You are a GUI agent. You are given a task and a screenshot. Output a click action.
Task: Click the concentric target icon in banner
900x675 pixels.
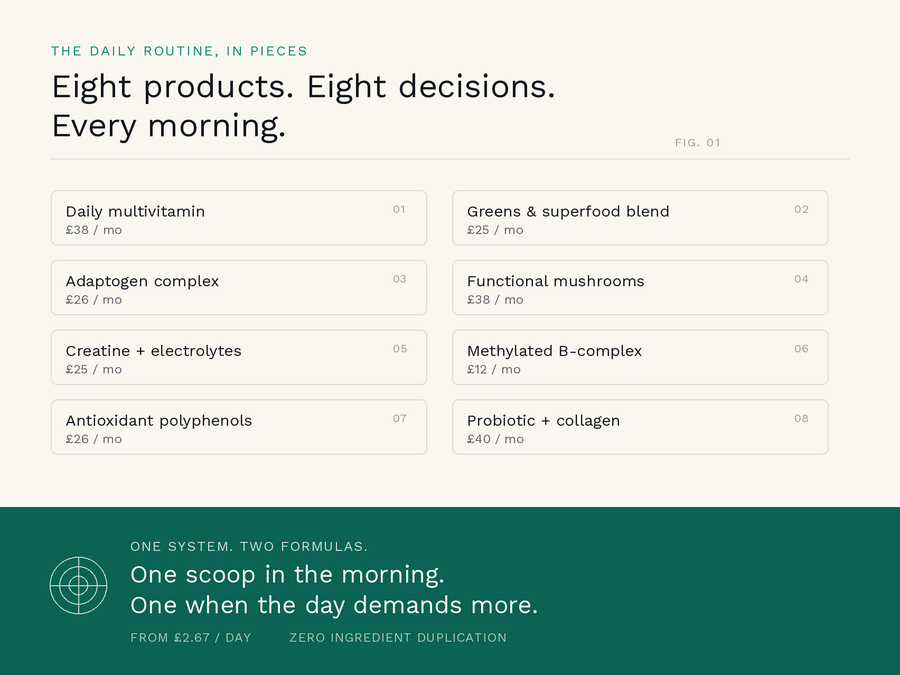(79, 585)
